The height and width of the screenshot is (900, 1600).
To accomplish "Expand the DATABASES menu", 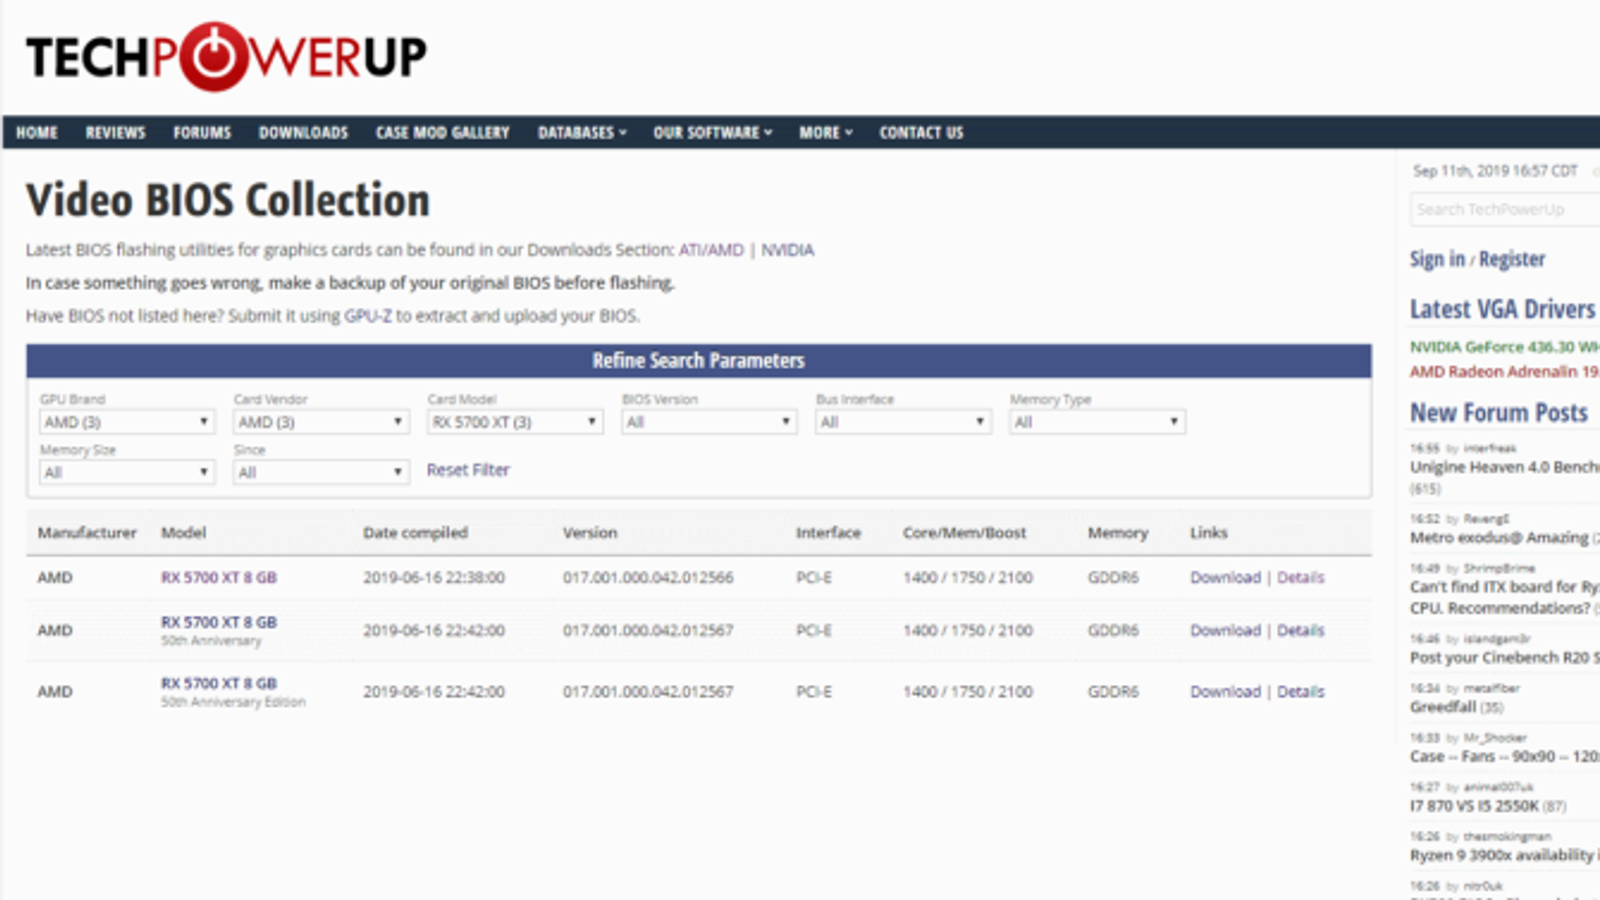I will [582, 133].
